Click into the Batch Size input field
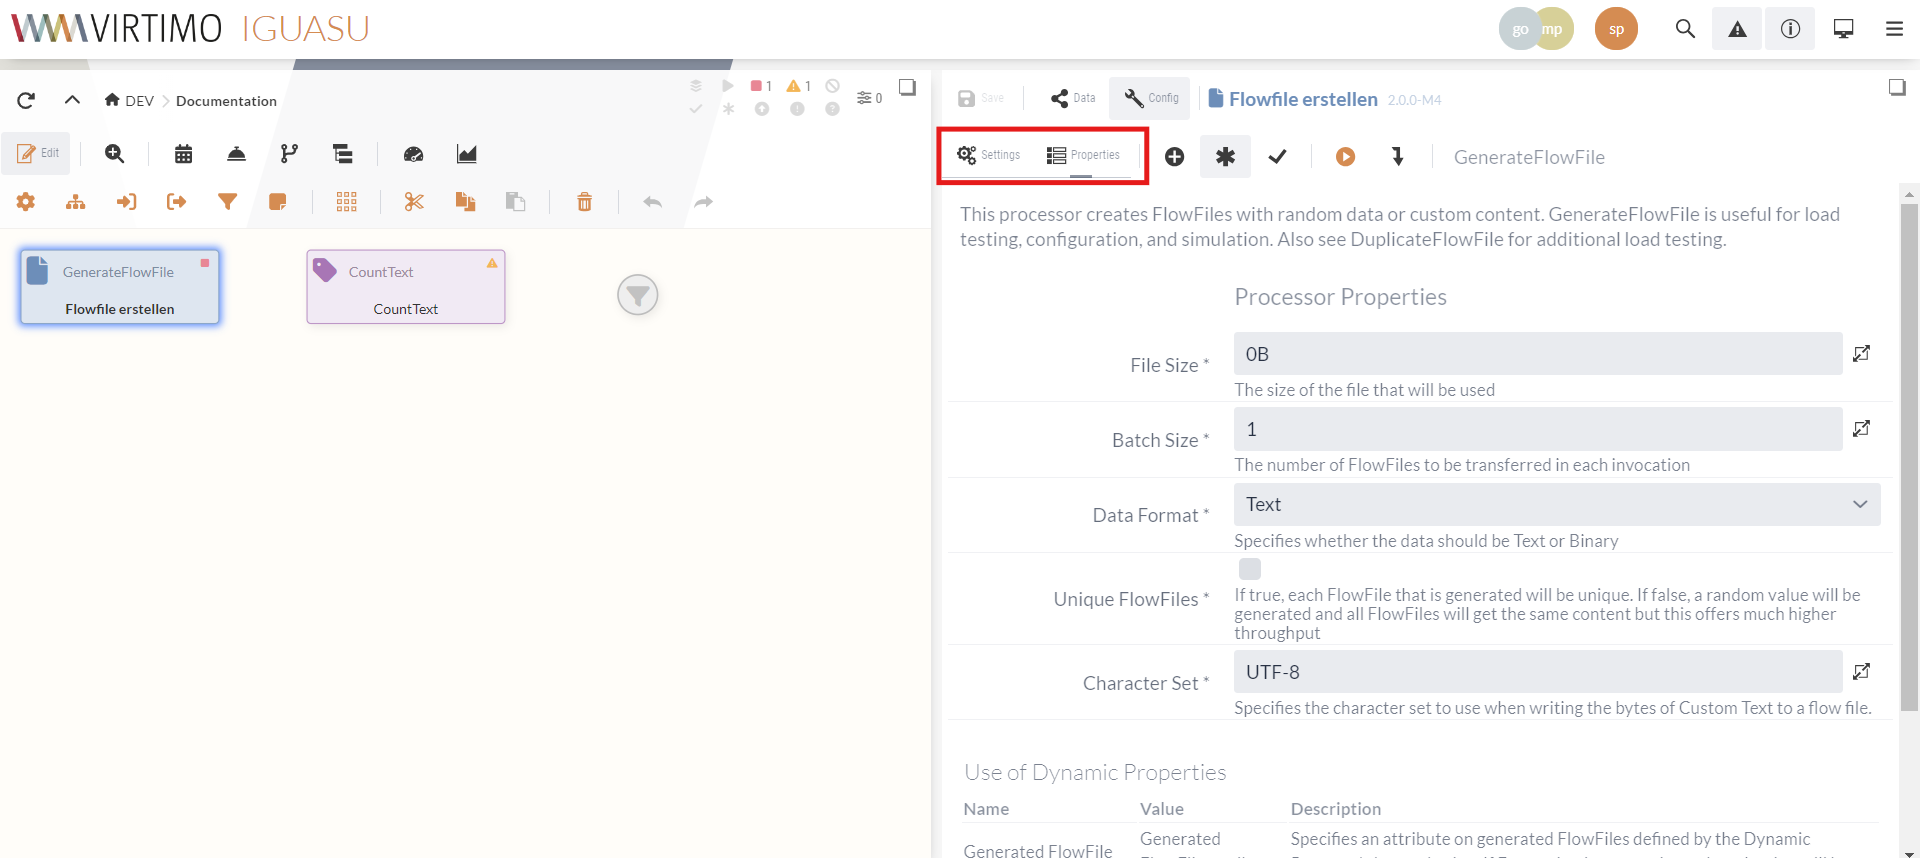Image resolution: width=1920 pixels, height=858 pixels. pyautogui.click(x=1537, y=430)
